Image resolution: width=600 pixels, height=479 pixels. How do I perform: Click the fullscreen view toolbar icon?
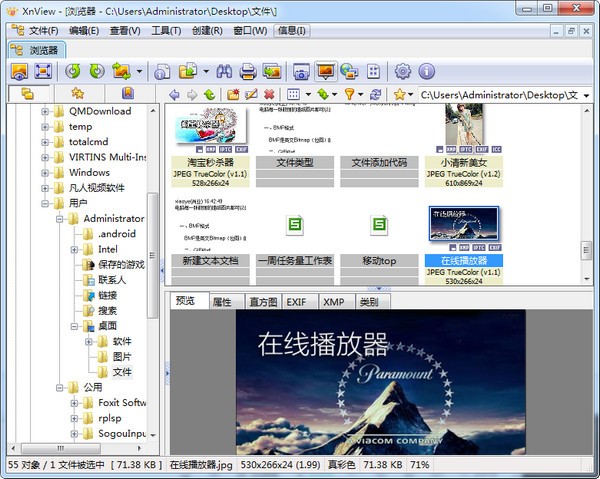(43, 71)
